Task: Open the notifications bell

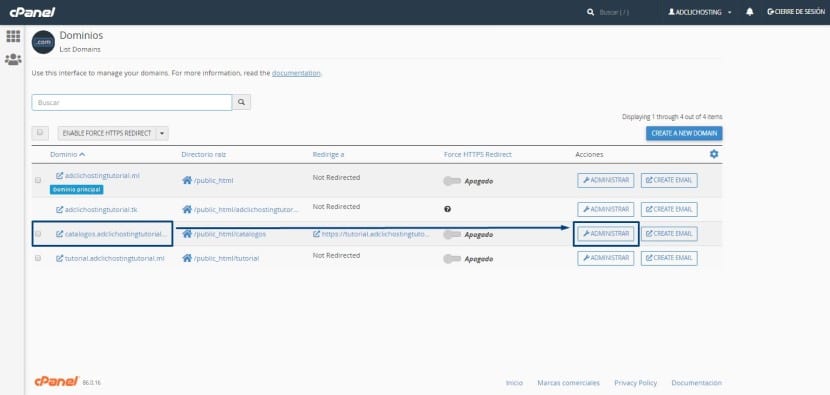Action: click(750, 12)
